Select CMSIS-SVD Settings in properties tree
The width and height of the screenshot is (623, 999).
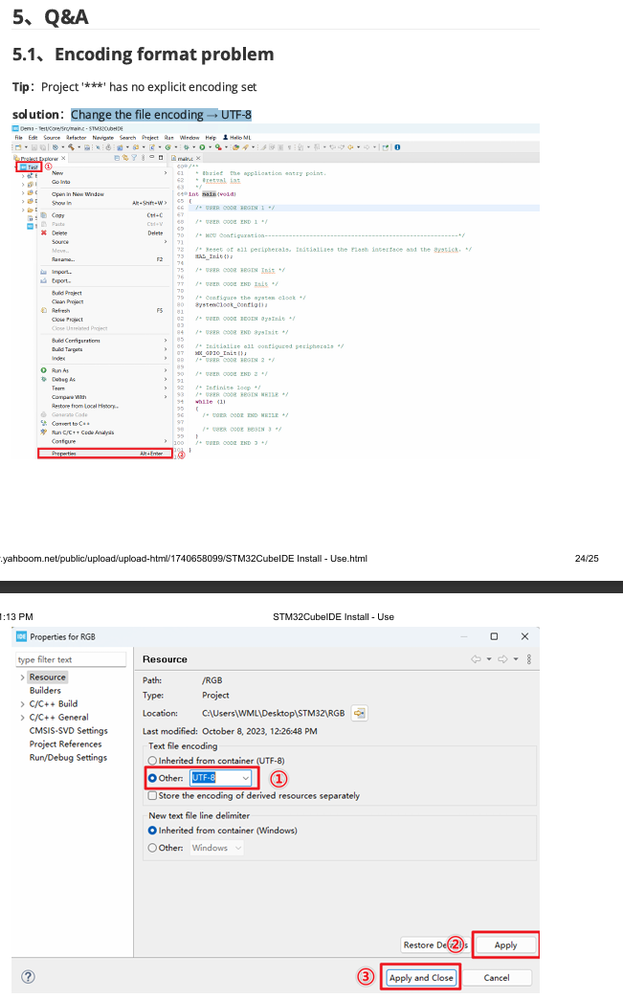click(68, 731)
